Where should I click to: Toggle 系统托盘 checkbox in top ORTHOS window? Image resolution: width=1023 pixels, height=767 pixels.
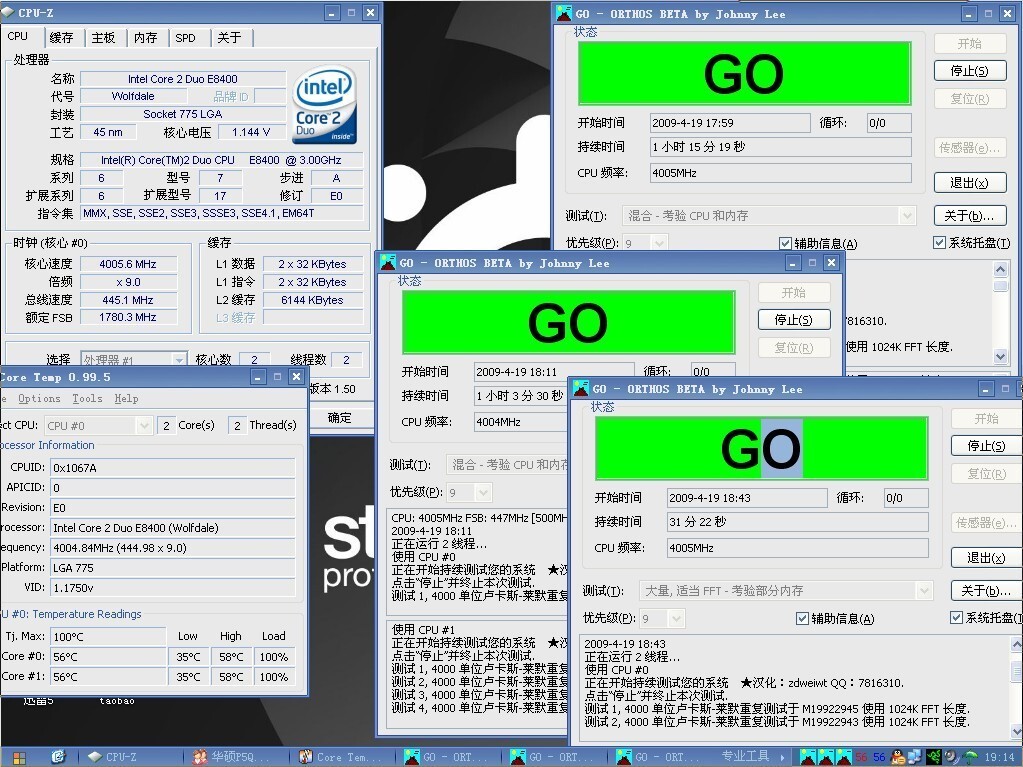tap(939, 243)
